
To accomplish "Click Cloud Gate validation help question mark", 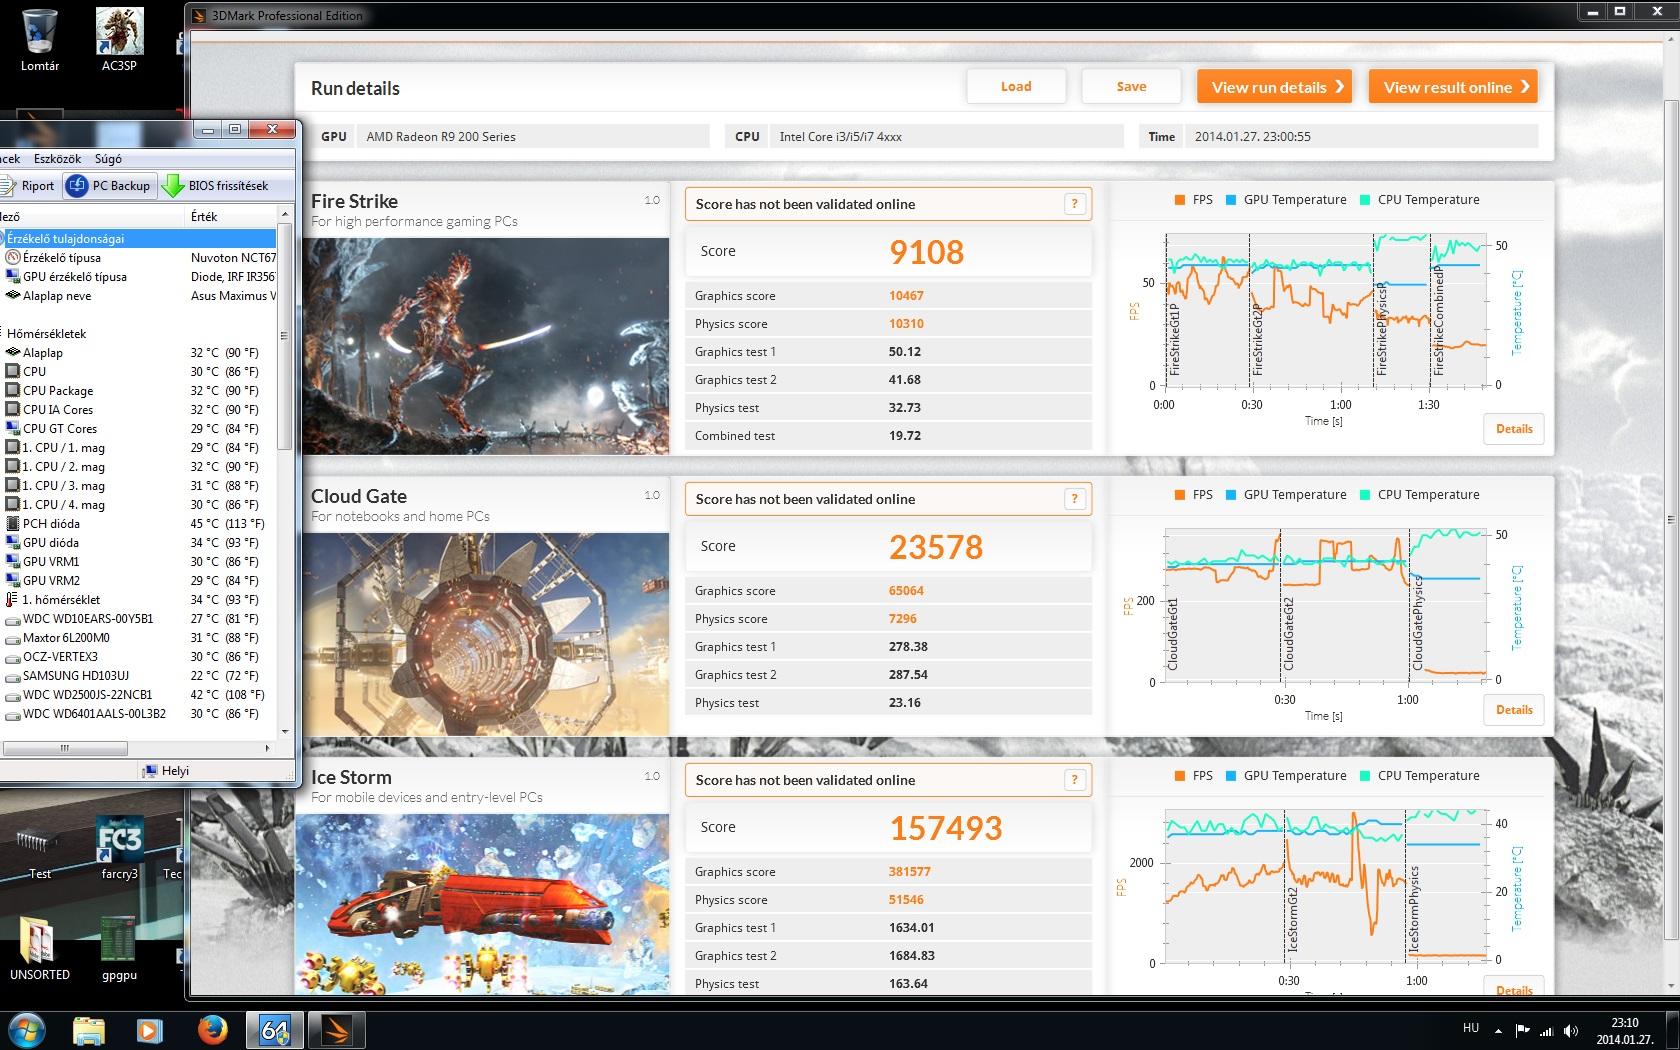I will (x=1075, y=499).
